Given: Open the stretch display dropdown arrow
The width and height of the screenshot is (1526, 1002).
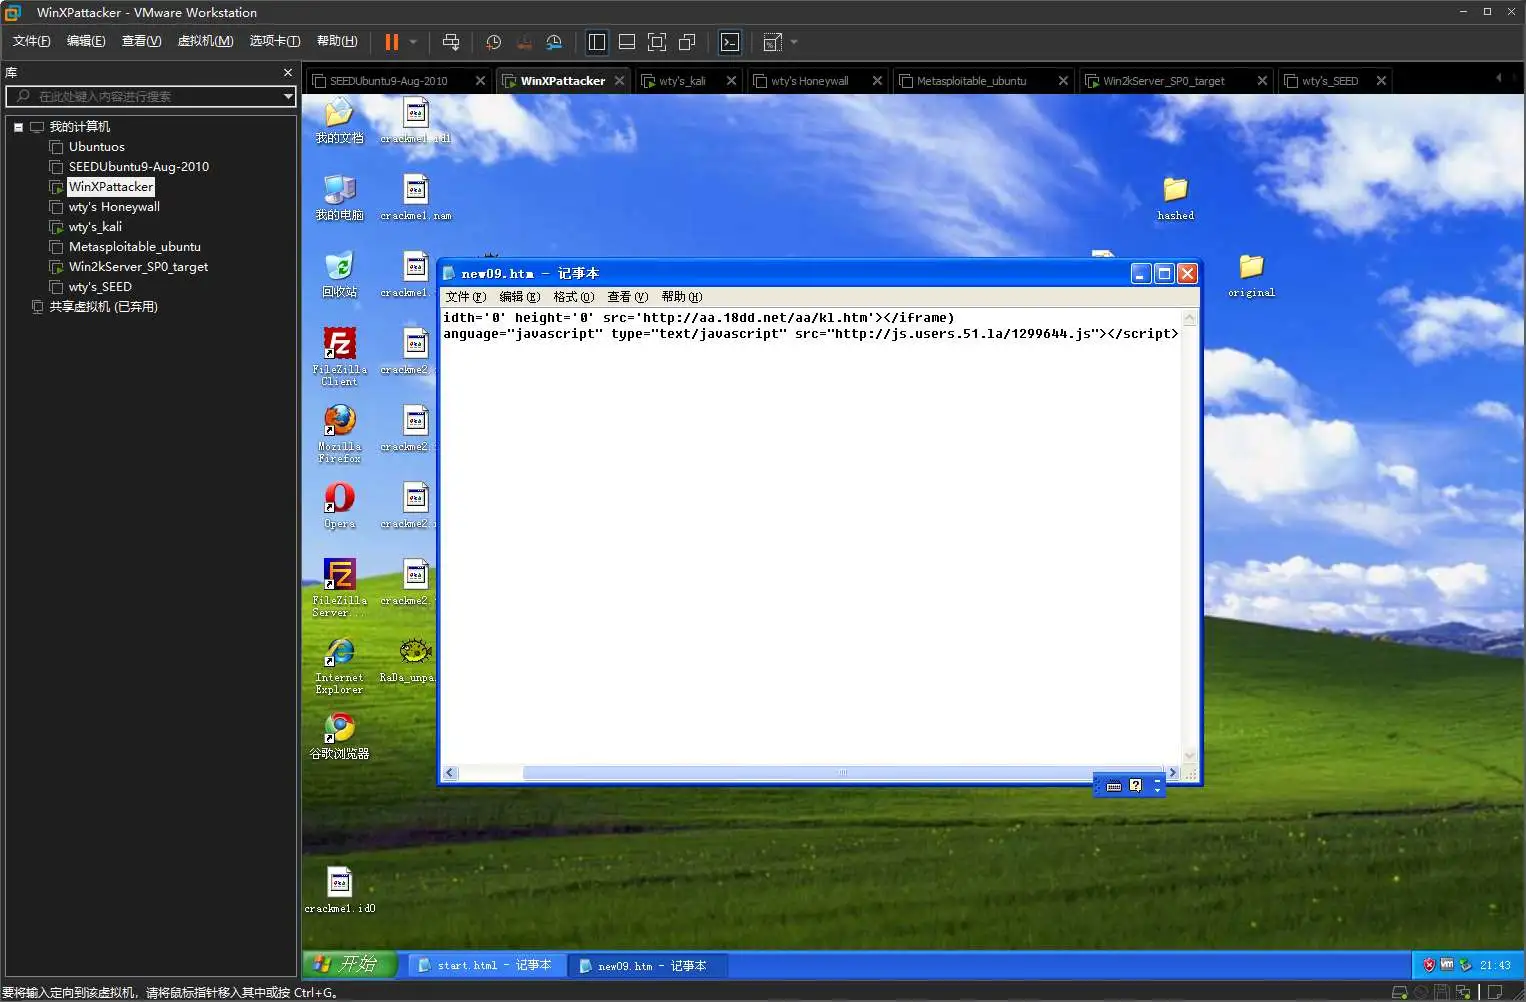Looking at the screenshot, I should coord(794,42).
